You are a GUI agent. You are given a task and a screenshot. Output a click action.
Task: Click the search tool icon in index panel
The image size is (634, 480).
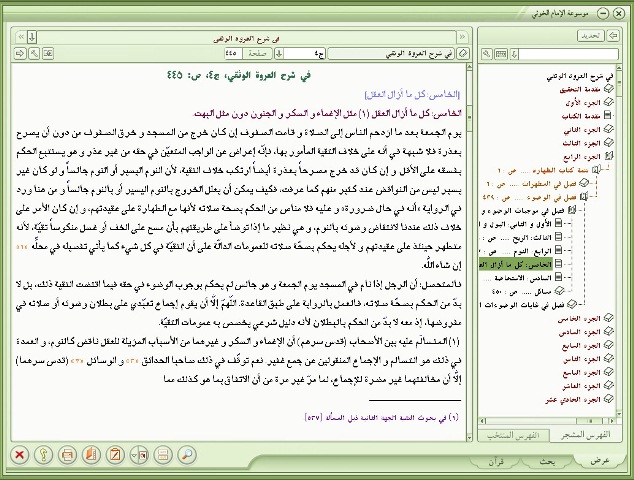[x=487, y=54]
